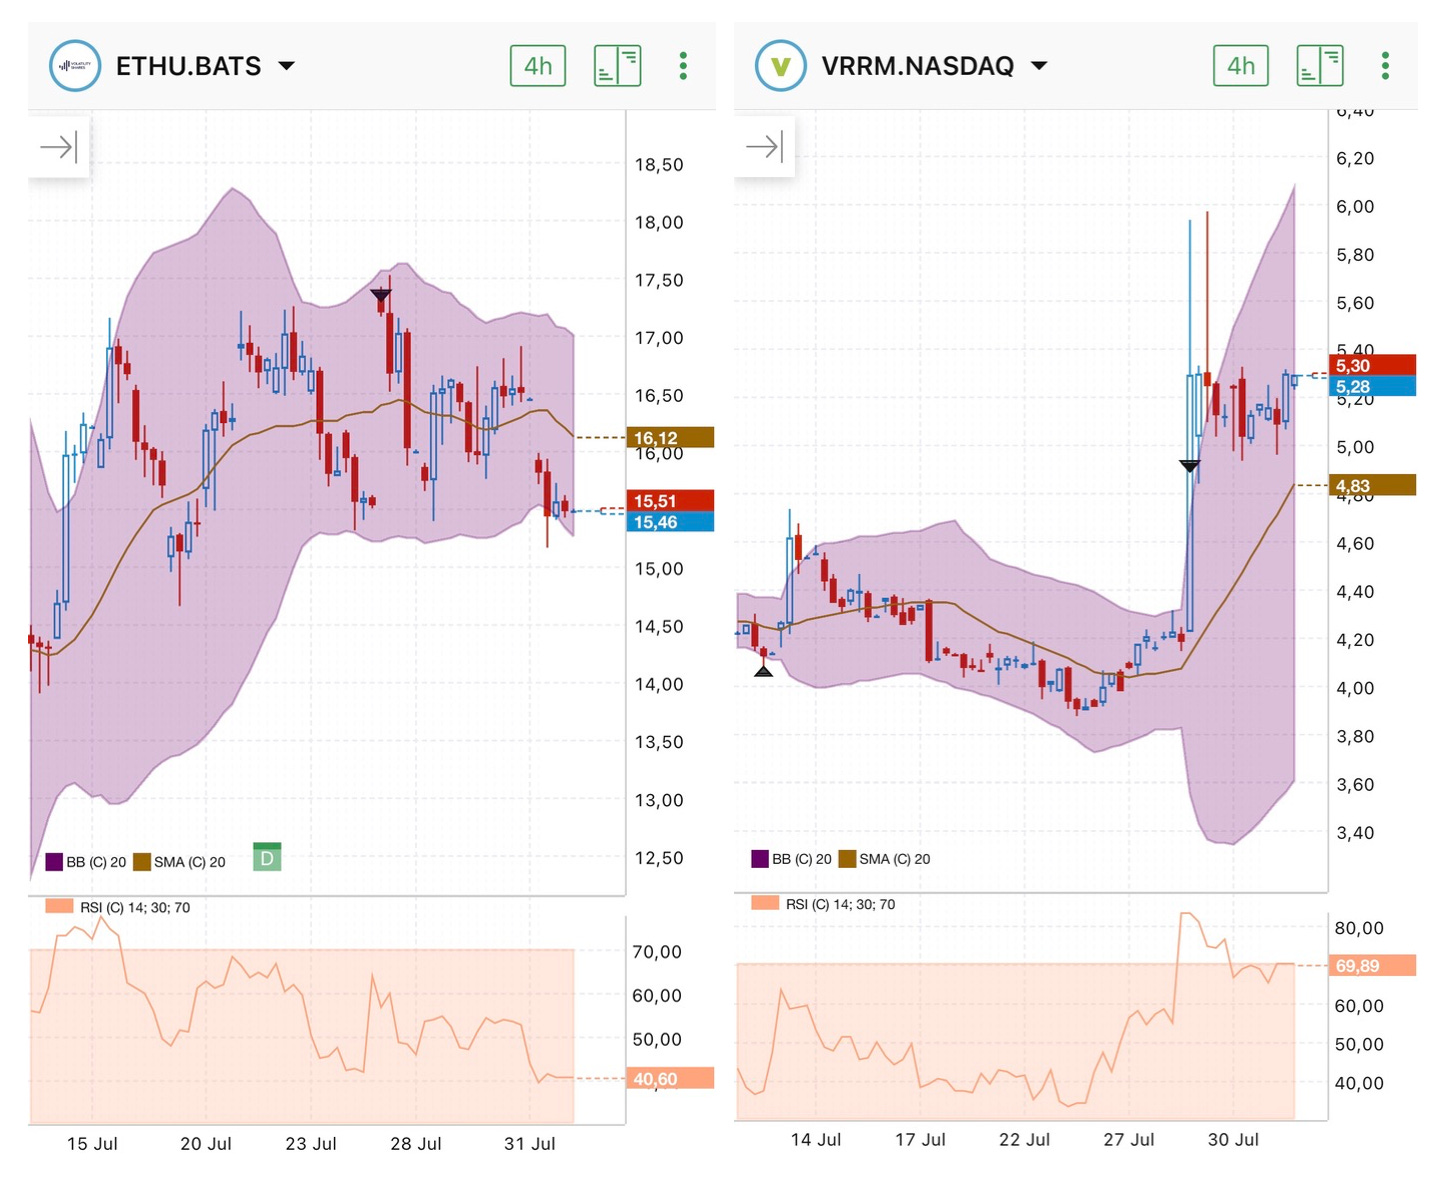Click the 4h timeframe button on VRRM chart

1241,66
